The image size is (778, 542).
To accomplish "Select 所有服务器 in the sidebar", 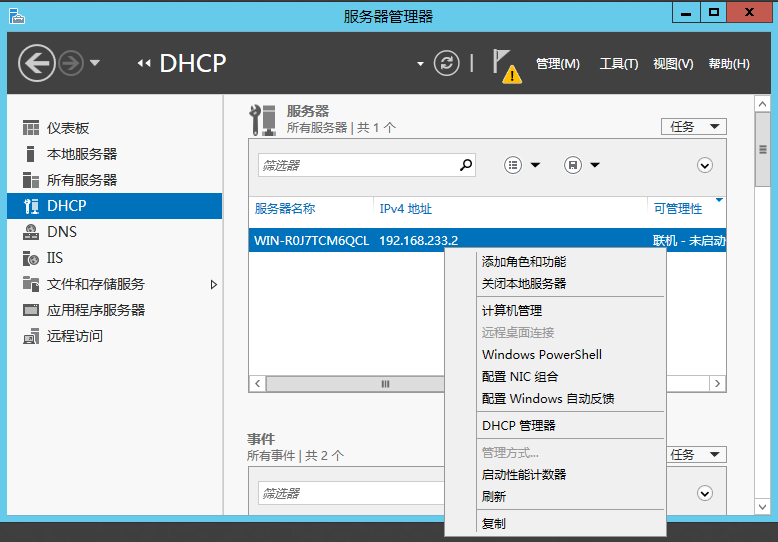I will click(x=115, y=180).
